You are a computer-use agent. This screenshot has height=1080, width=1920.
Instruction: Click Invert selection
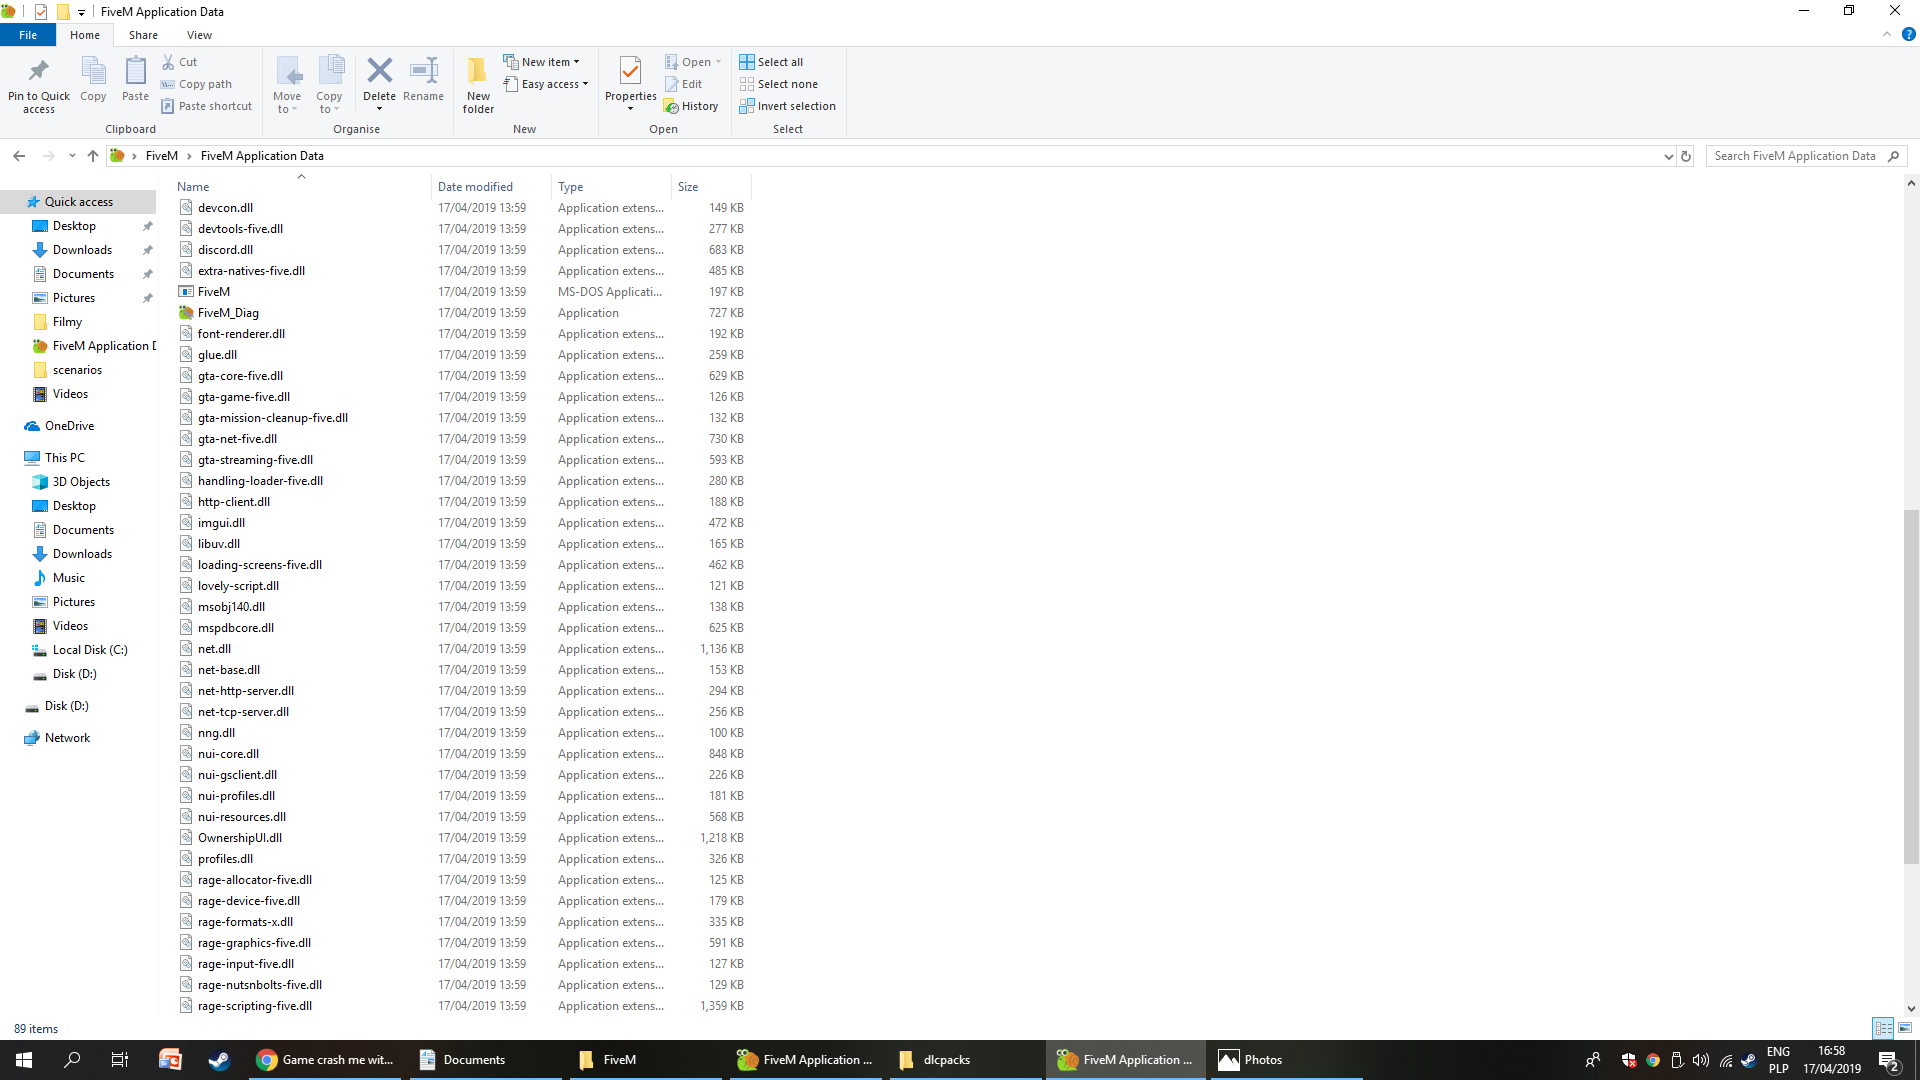point(787,106)
